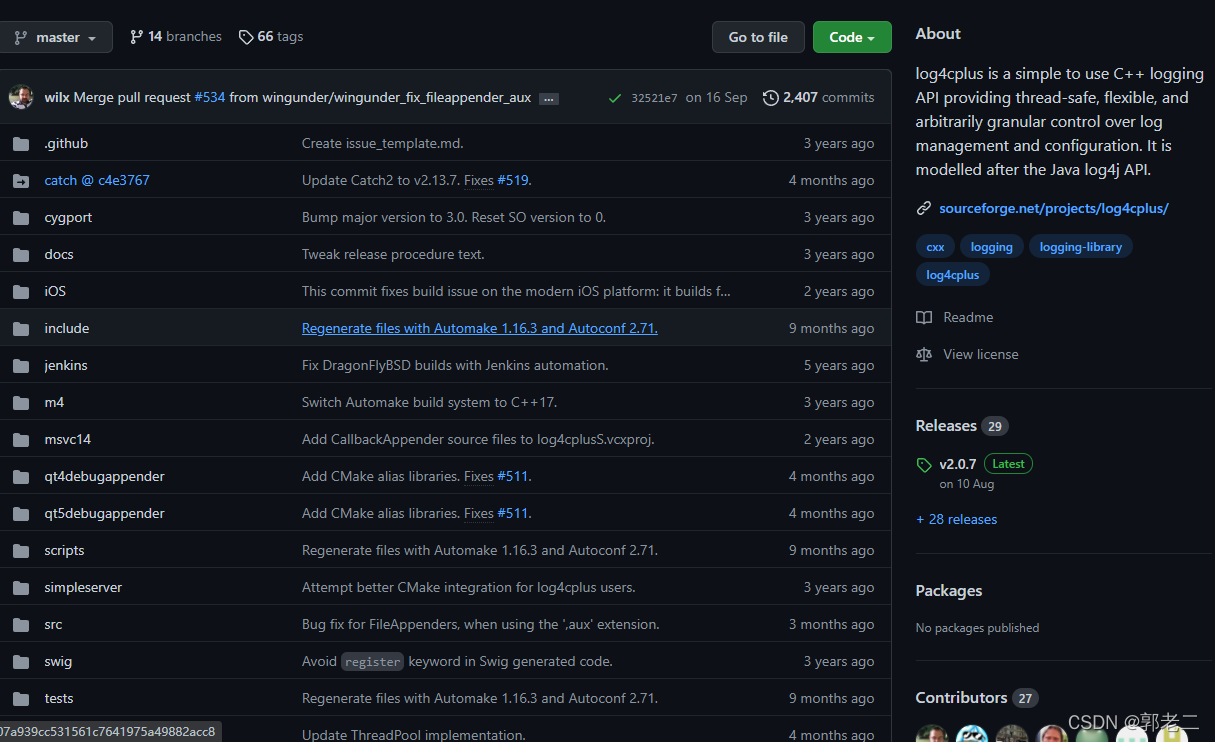Open the src directory name
Image resolution: width=1215 pixels, height=742 pixels.
pos(53,625)
